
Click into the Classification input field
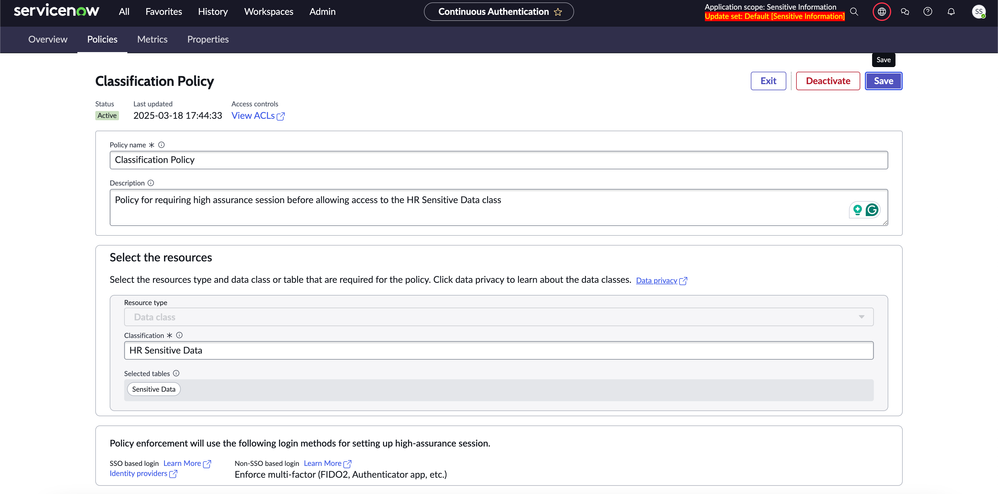498,350
